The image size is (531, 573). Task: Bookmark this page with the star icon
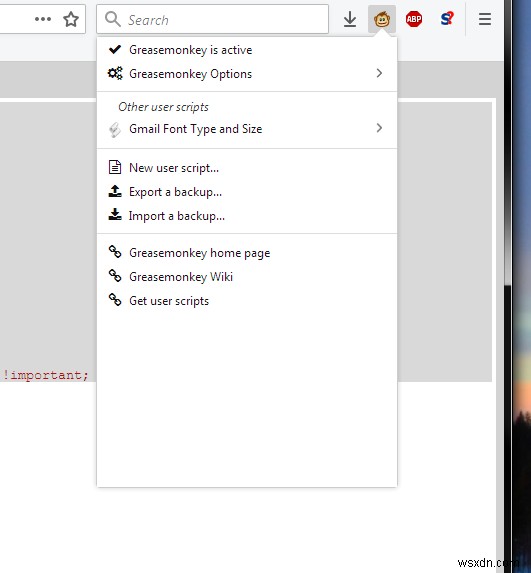coord(71,19)
